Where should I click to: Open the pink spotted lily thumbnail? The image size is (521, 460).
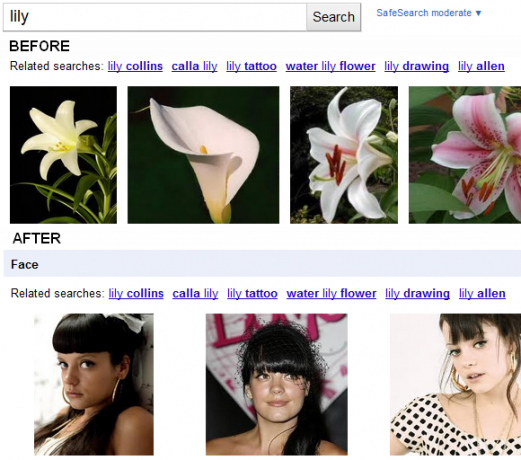[465, 155]
